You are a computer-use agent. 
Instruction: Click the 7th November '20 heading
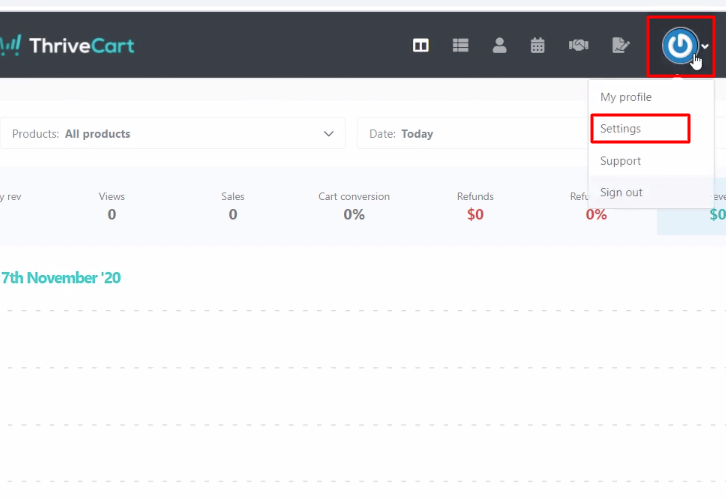pos(61,278)
